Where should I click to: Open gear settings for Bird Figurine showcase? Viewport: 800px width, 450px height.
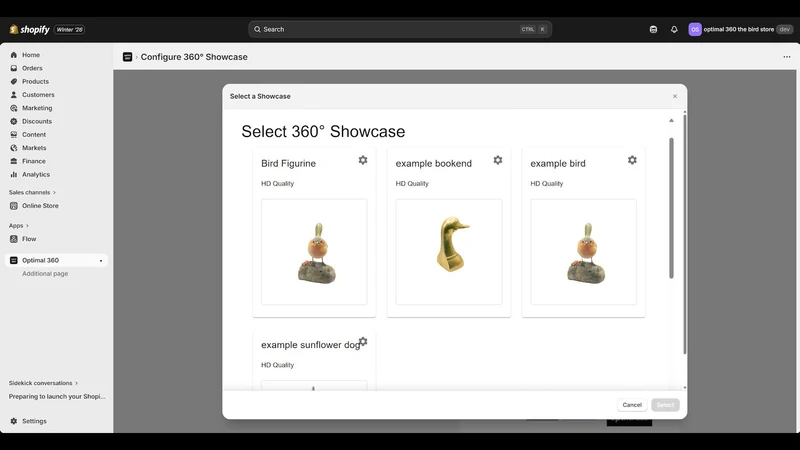363,160
